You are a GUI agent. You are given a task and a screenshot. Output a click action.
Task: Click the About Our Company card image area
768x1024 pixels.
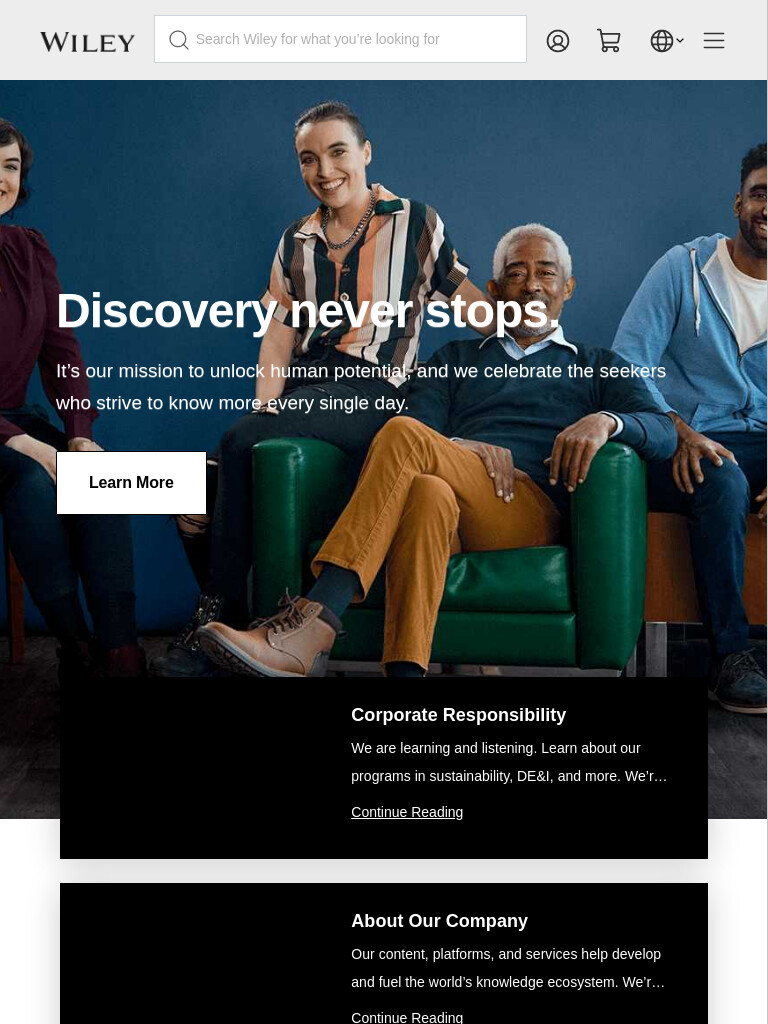point(196,953)
